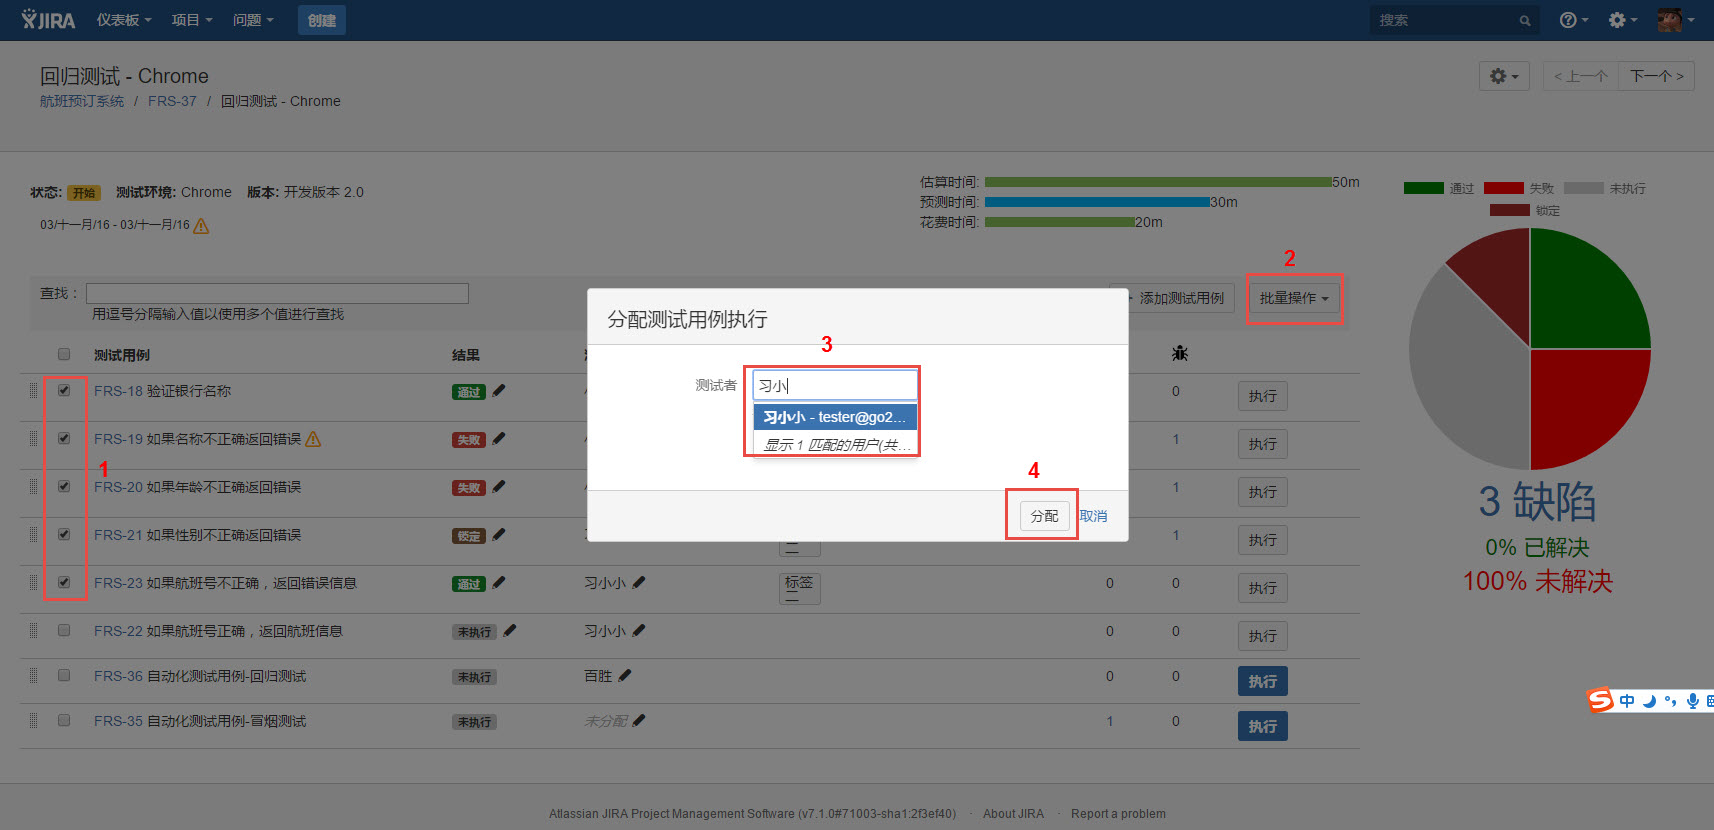The height and width of the screenshot is (830, 1714).
Task: Open the 批量操作 dropdown
Action: [1294, 298]
